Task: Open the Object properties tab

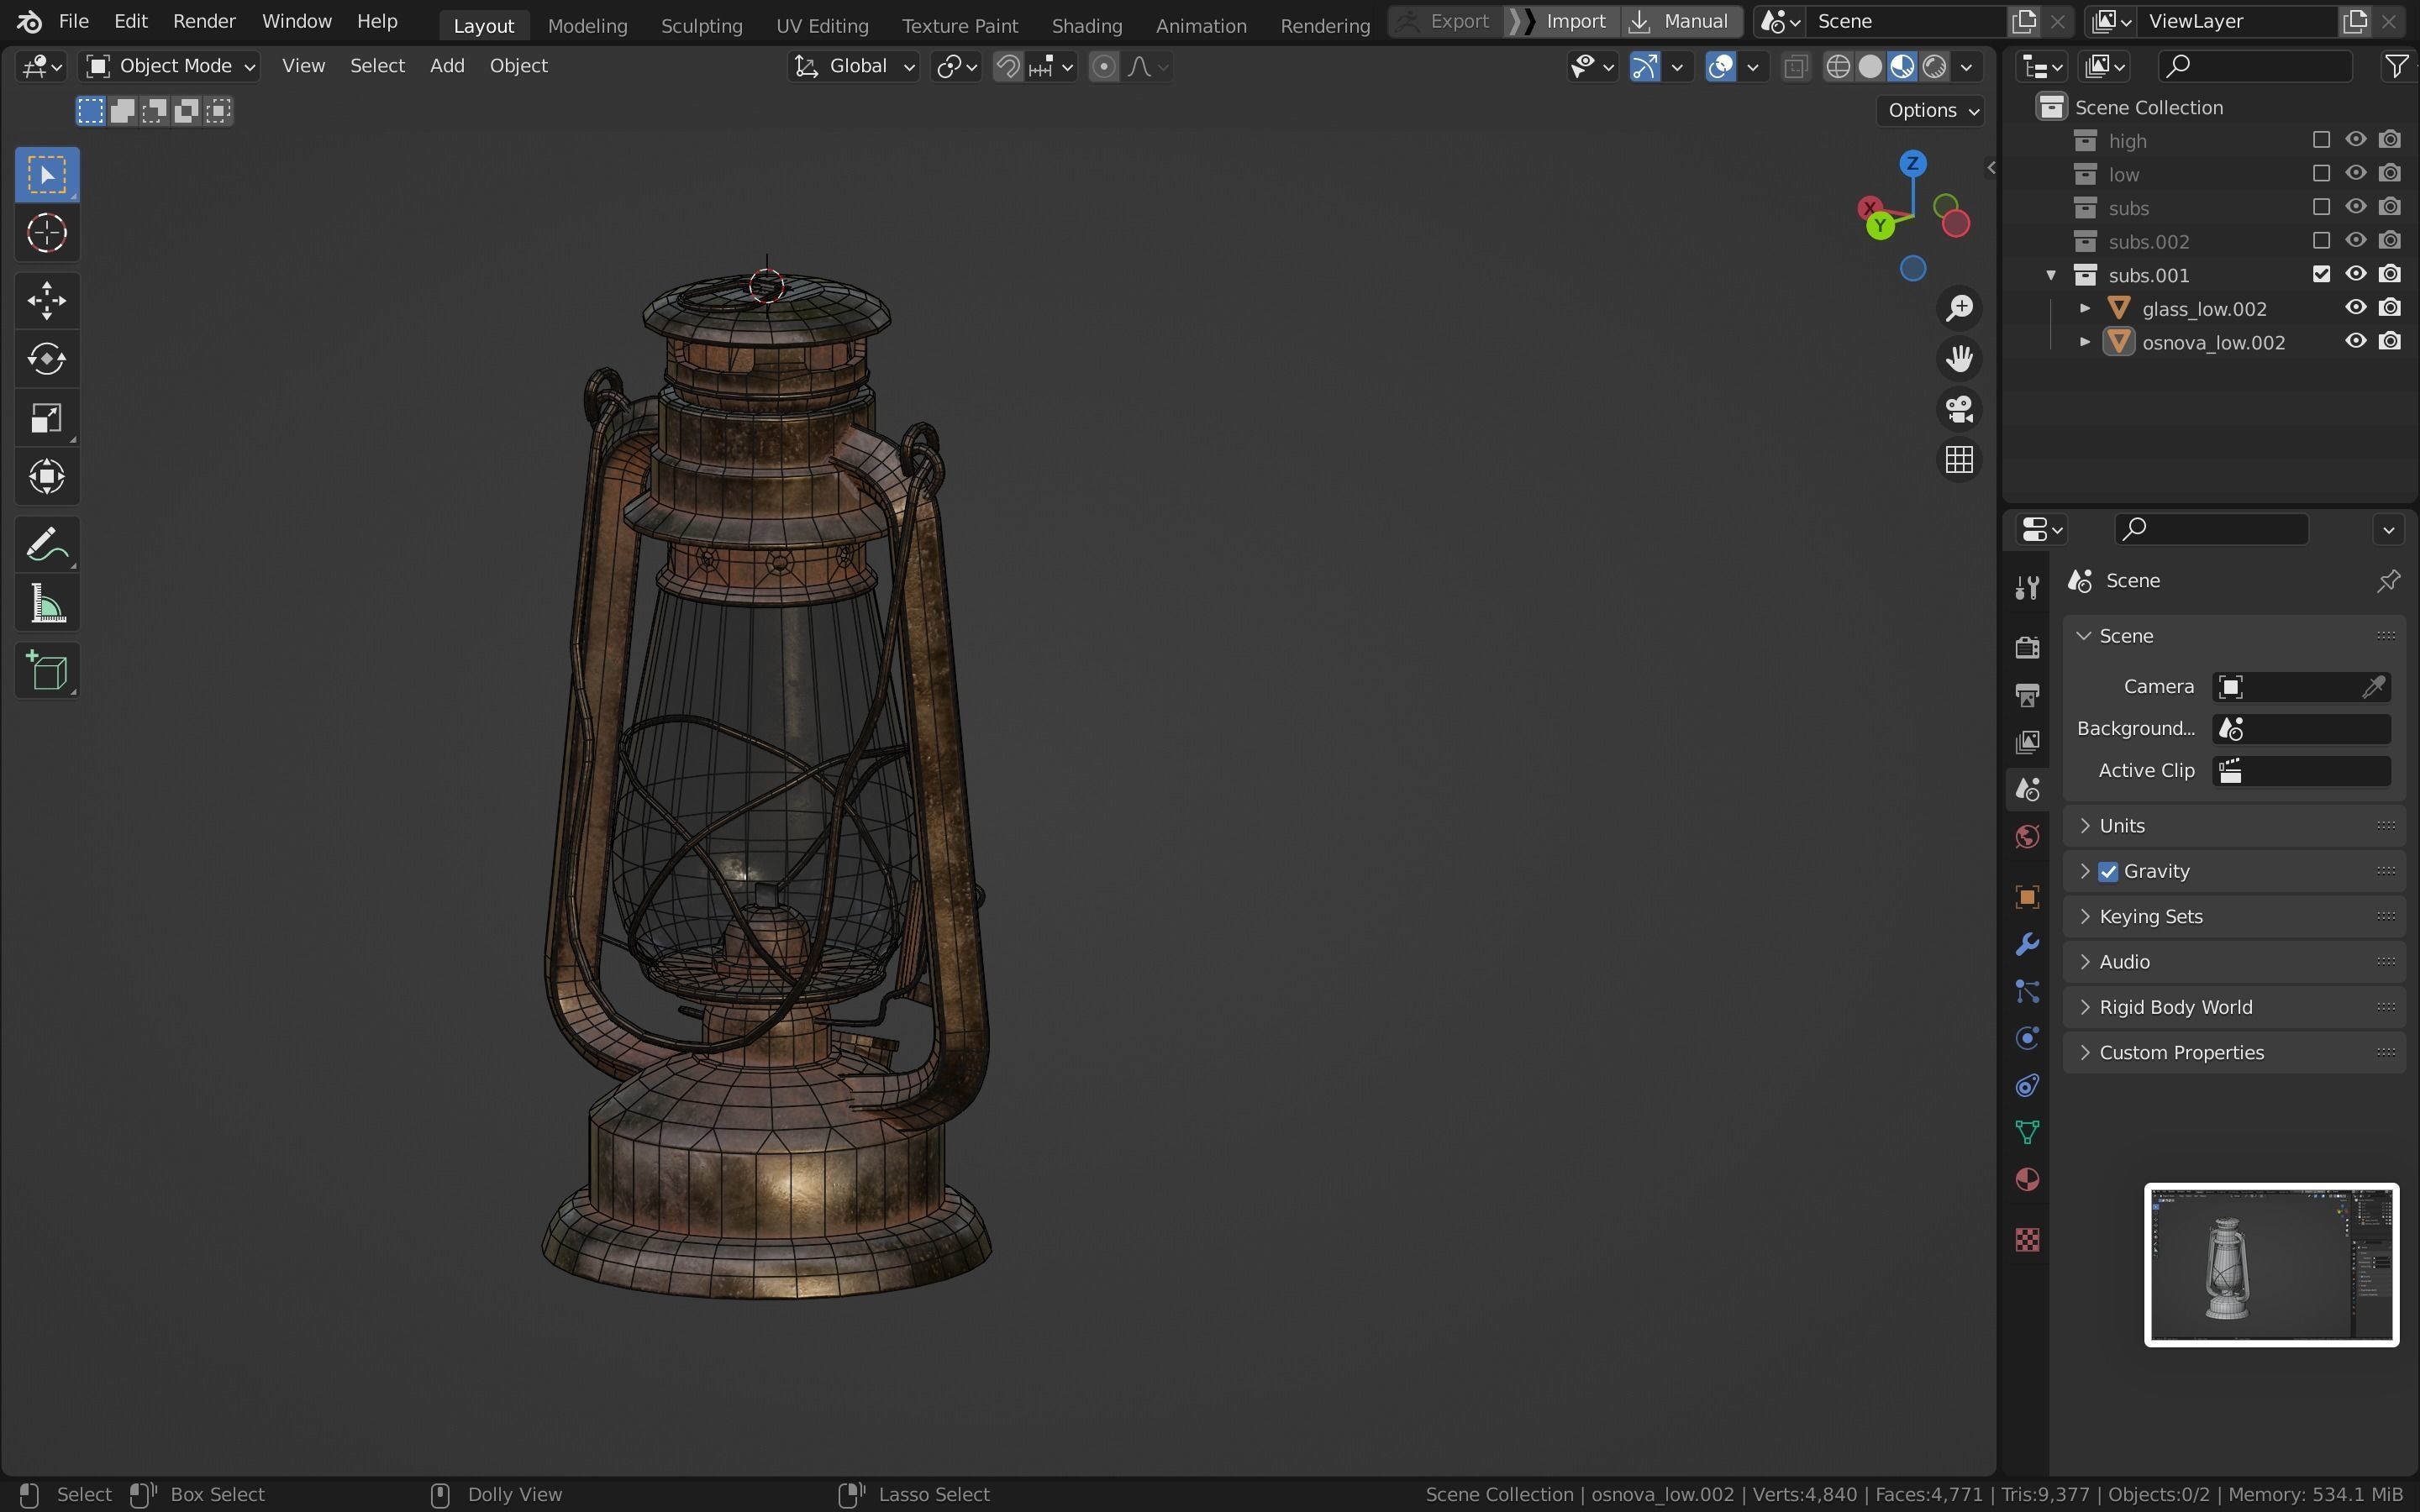Action: [x=2027, y=897]
